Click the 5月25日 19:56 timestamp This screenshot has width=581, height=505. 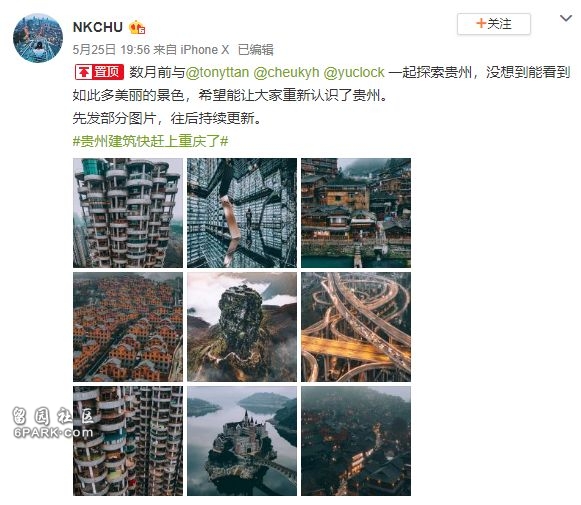click(x=111, y=50)
